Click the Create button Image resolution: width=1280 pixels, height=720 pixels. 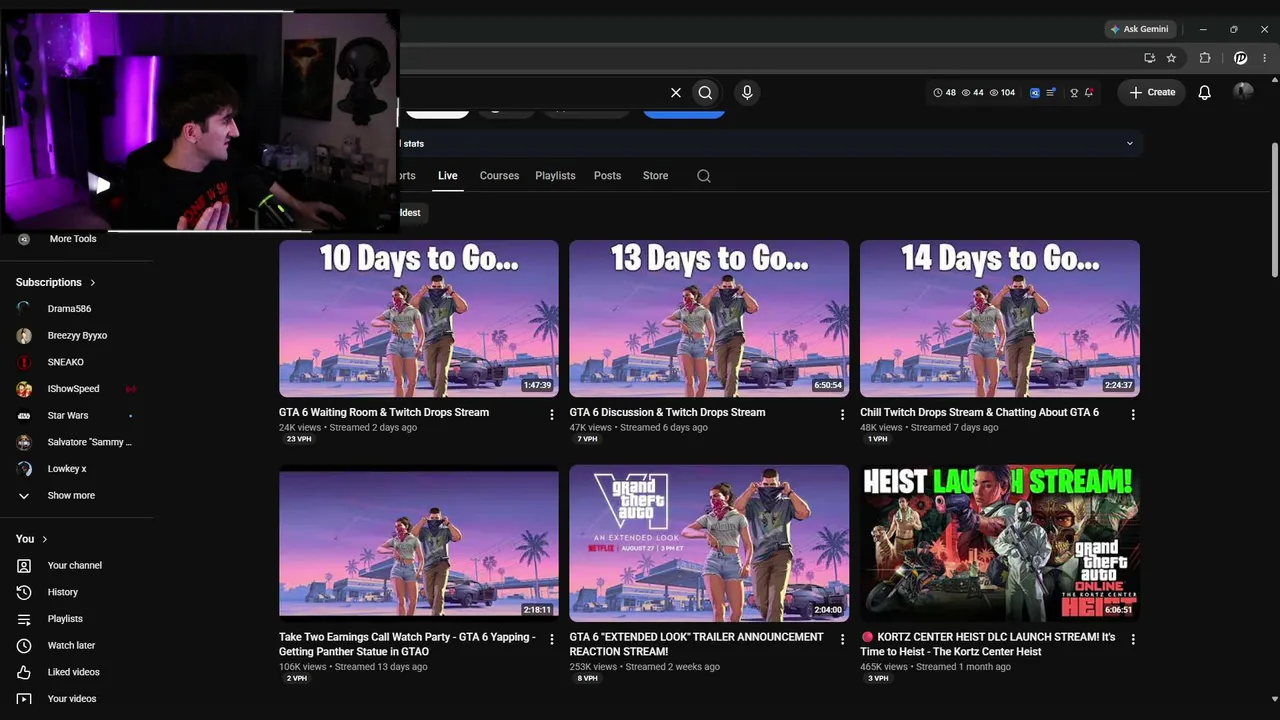pos(1152,93)
